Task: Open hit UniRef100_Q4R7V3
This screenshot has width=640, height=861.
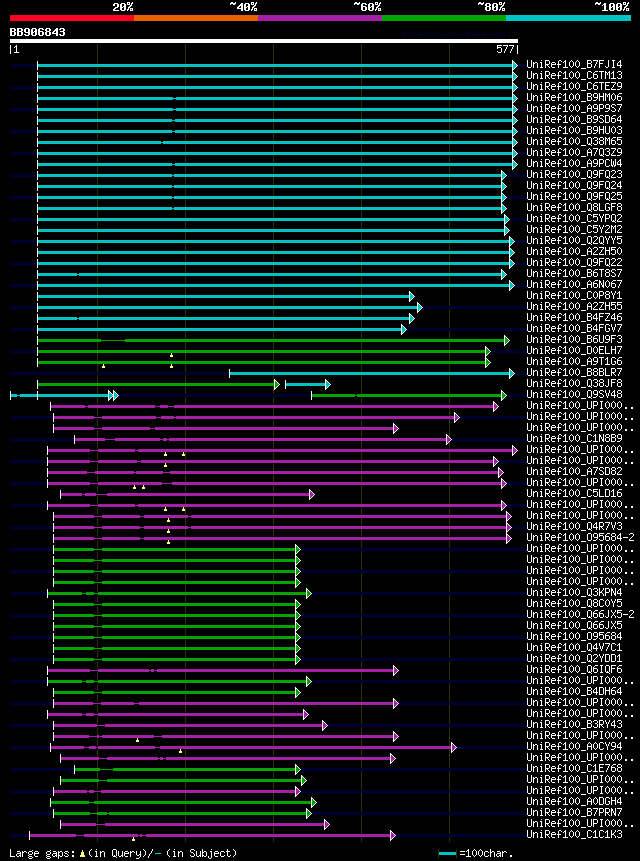Action: pos(574,526)
